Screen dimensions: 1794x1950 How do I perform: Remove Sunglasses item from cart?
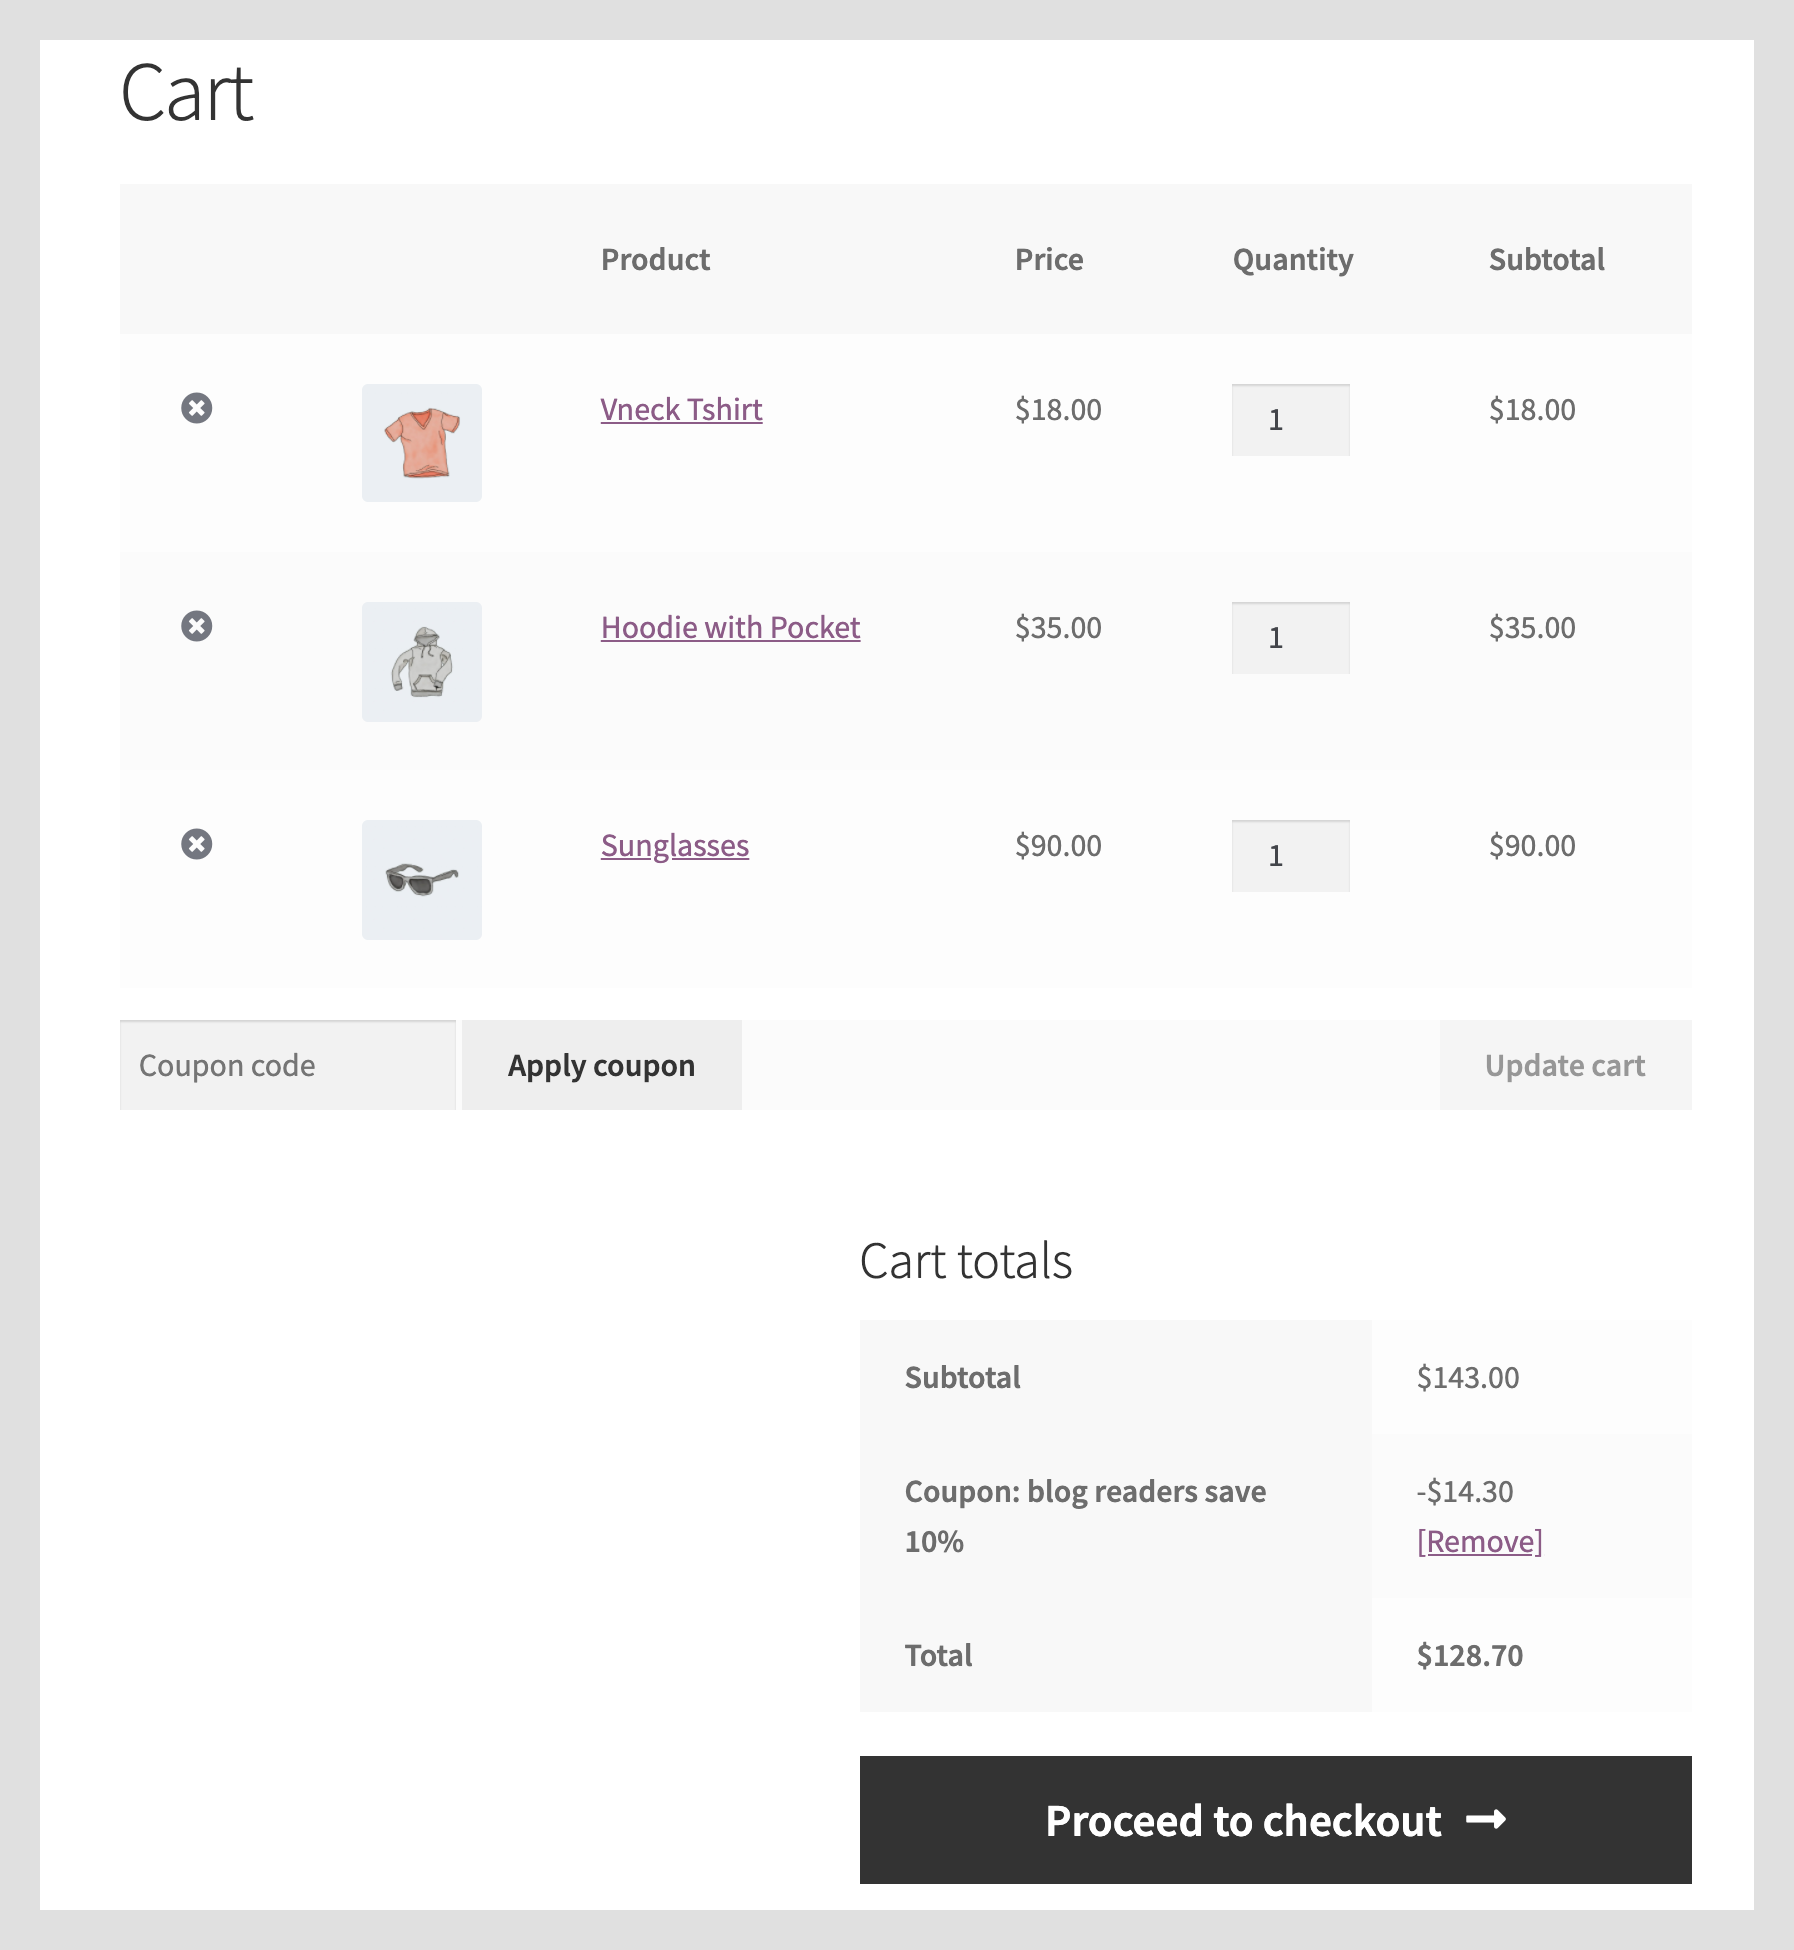pos(197,844)
